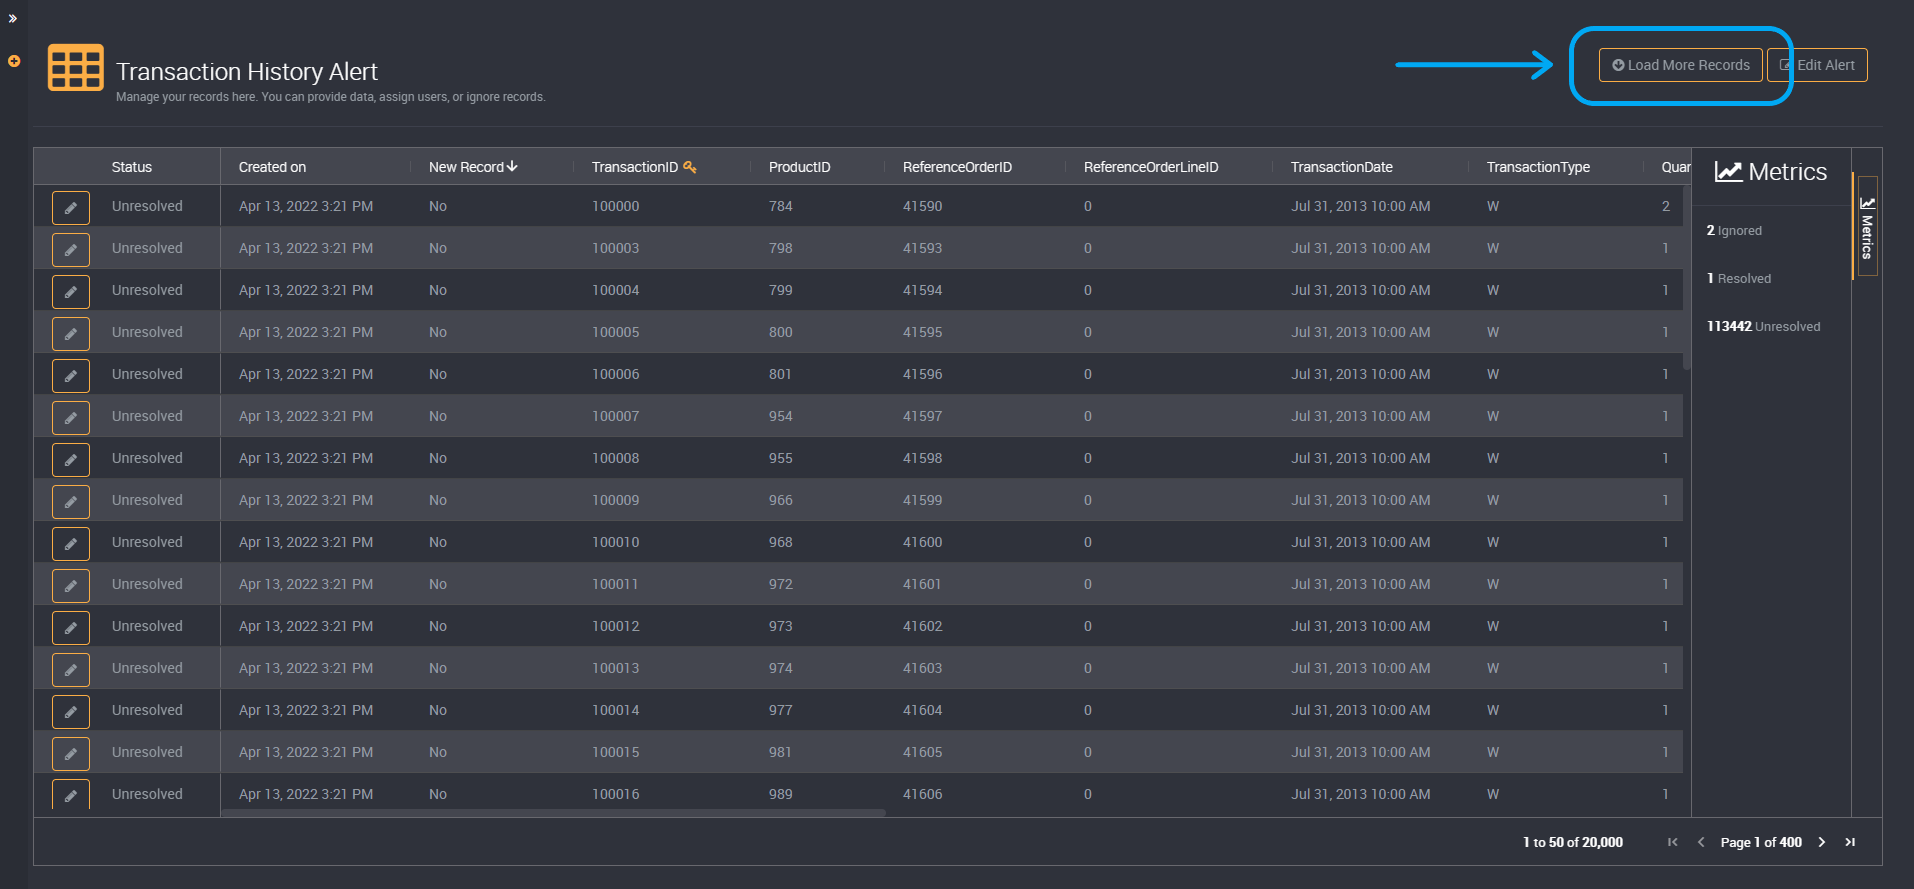This screenshot has height=889, width=1914.
Task: Click Load More Records button
Action: pos(1680,65)
